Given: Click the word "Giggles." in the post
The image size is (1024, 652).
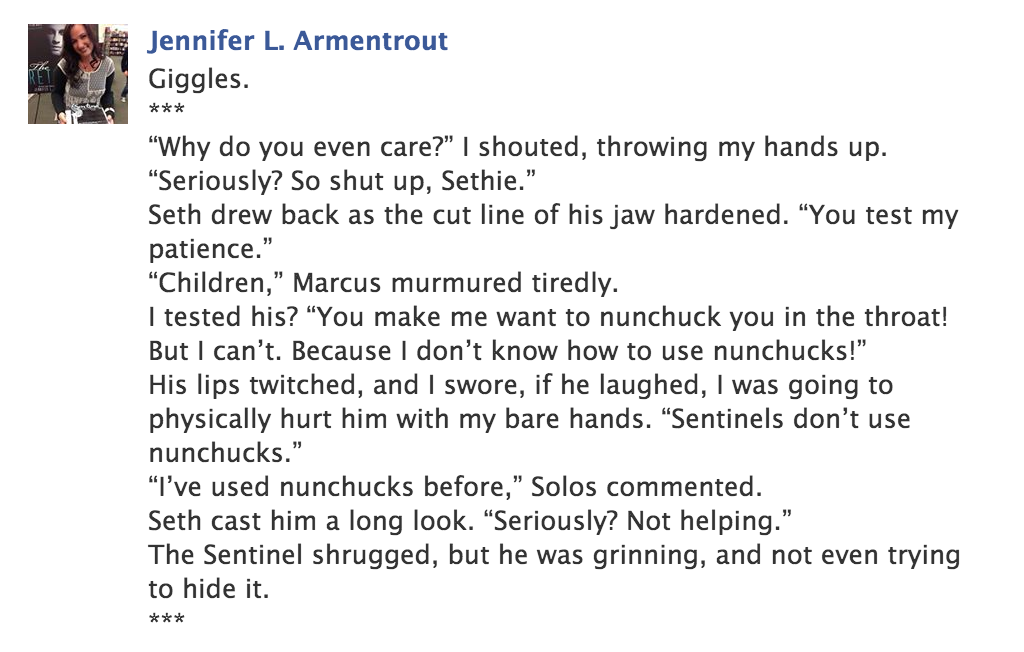Looking at the screenshot, I should [x=199, y=79].
